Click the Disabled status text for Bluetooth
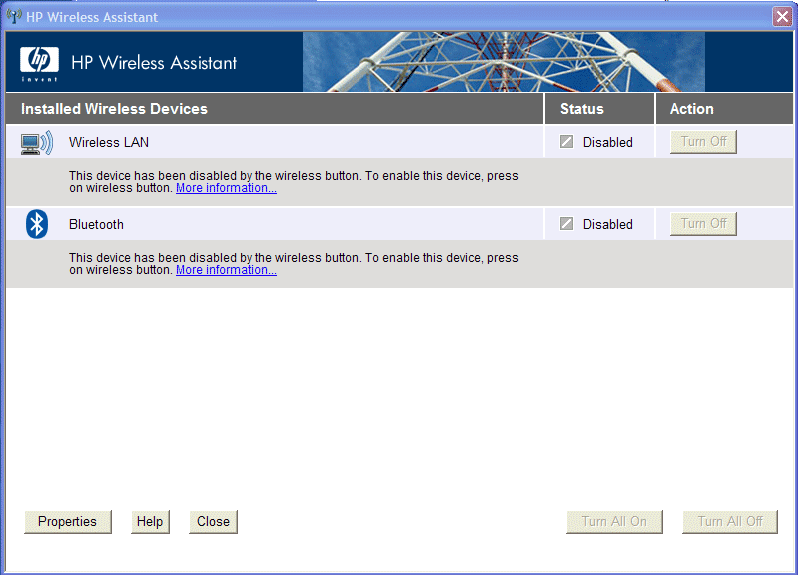The image size is (798, 575). (x=608, y=224)
